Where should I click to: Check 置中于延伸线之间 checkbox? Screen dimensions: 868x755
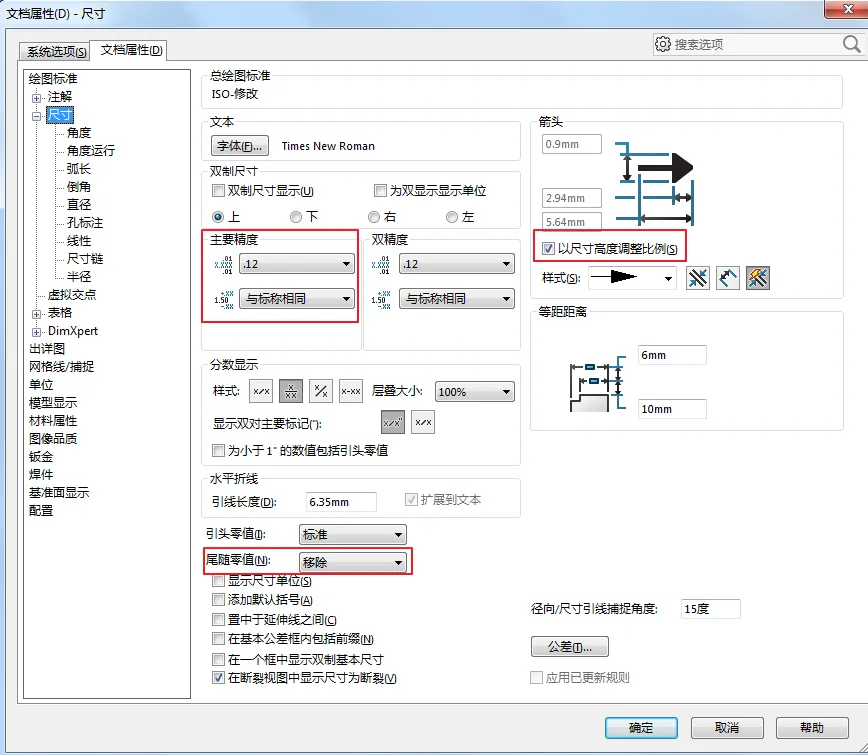219,619
